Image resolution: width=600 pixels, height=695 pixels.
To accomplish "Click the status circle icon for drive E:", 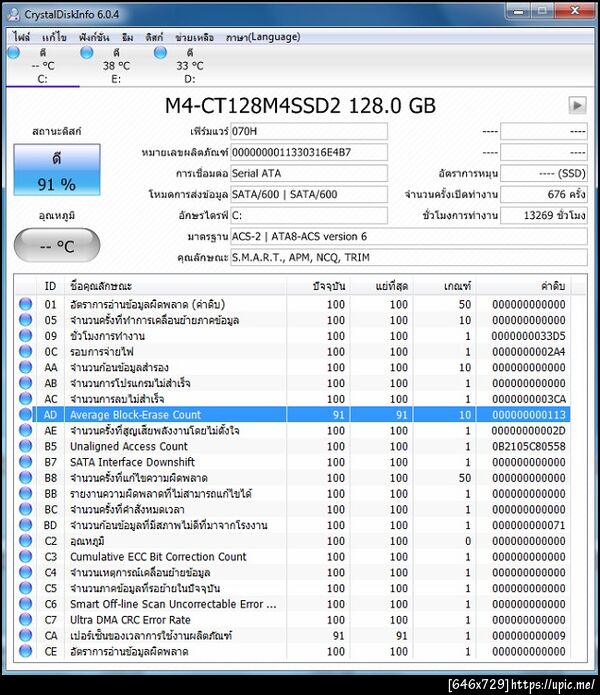I will point(87,53).
